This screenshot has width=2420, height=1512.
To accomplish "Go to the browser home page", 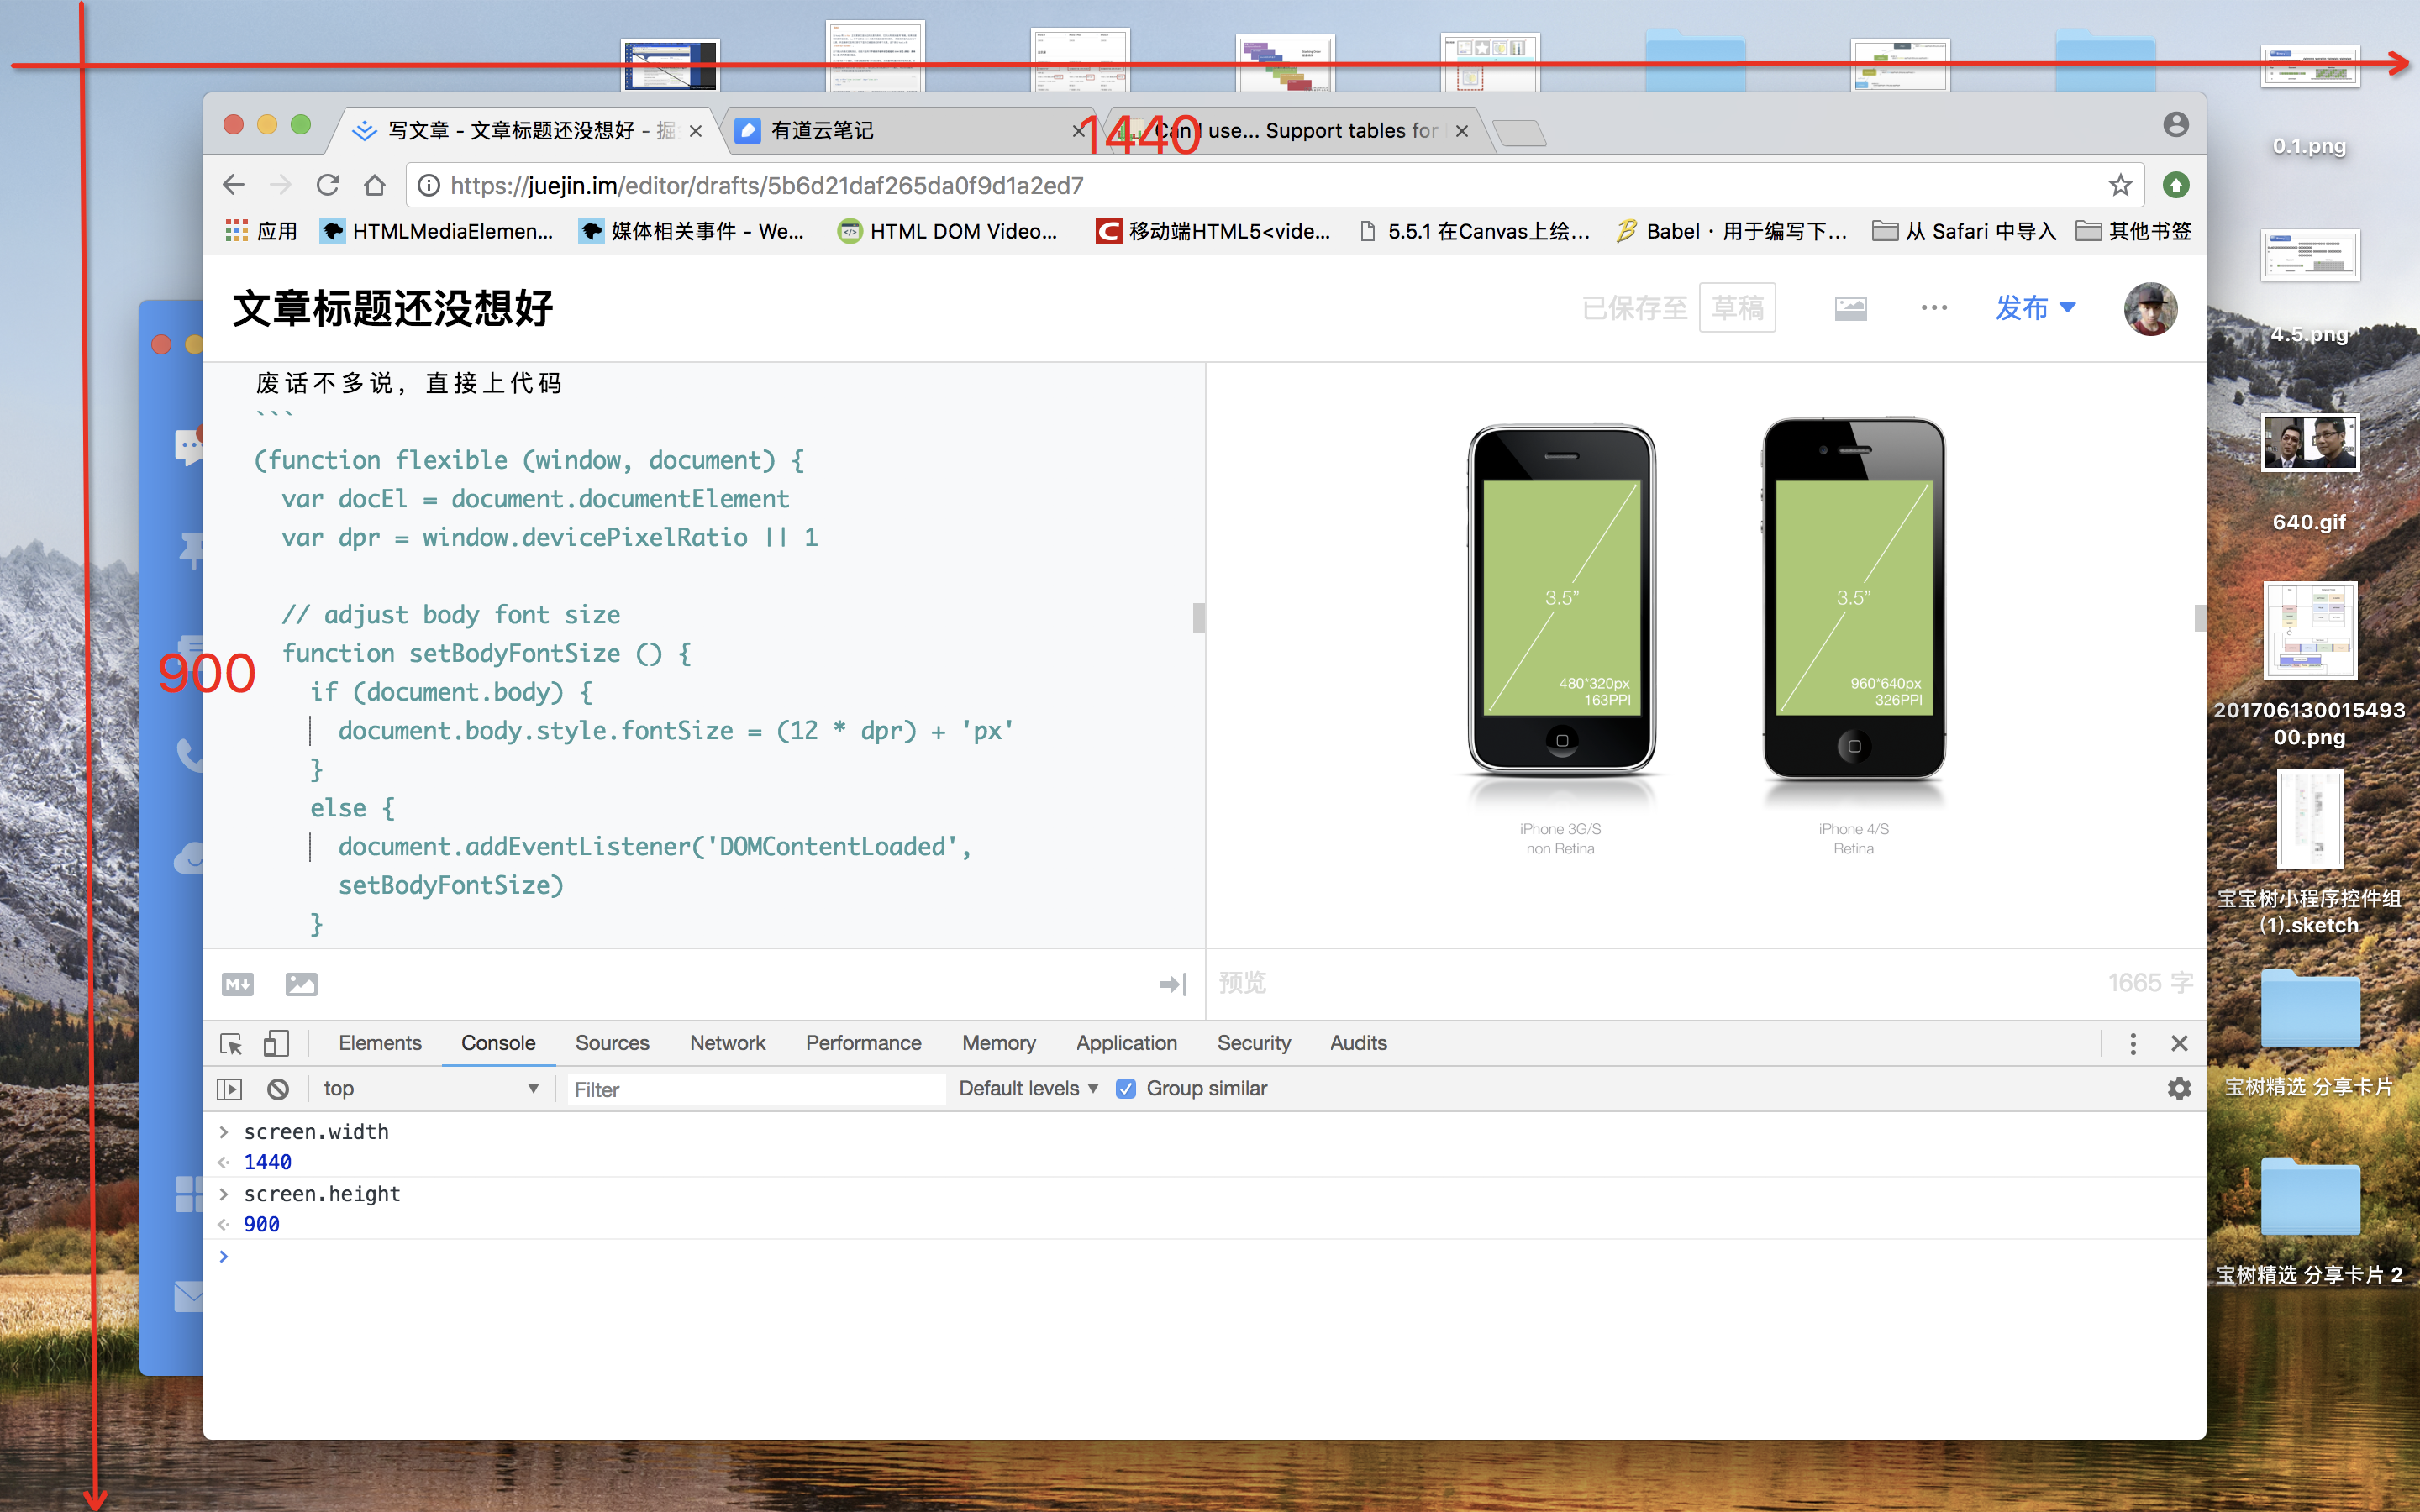I will (375, 185).
